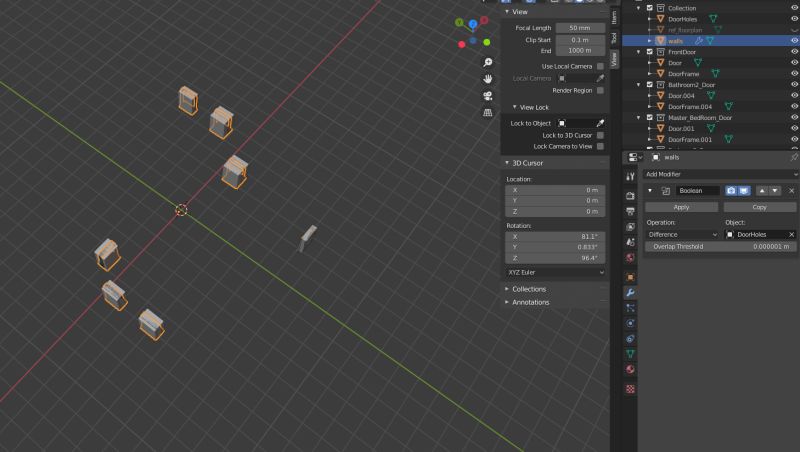Open the Output properties tab

(x=630, y=211)
